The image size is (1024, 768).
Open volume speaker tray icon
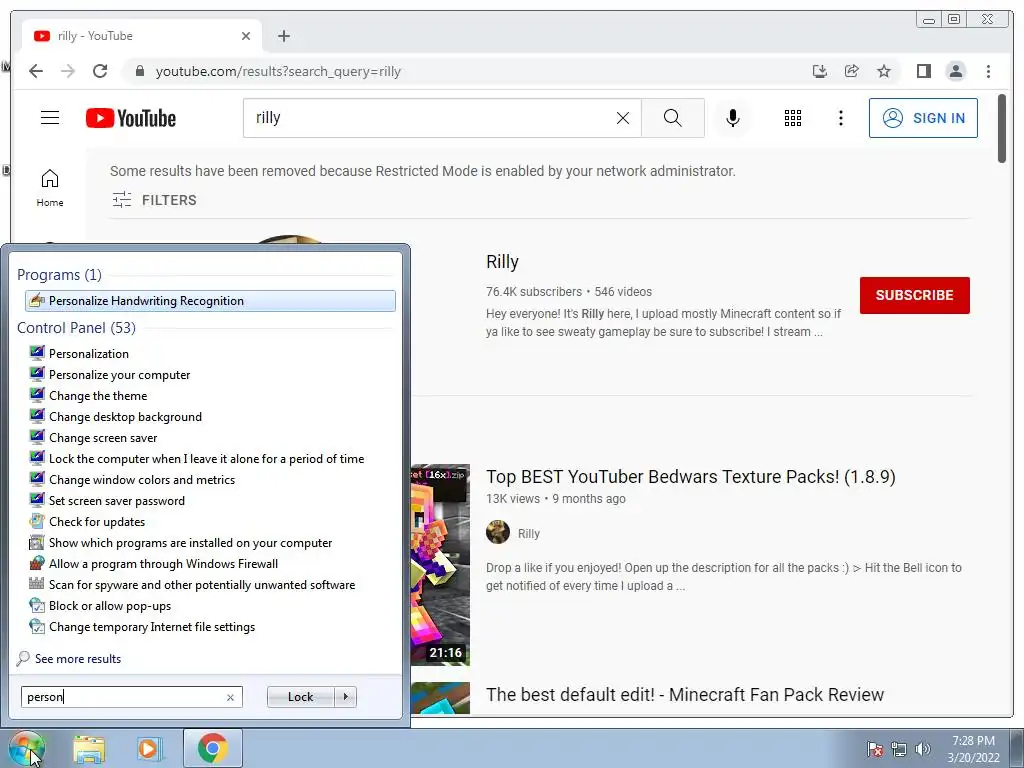(922, 748)
